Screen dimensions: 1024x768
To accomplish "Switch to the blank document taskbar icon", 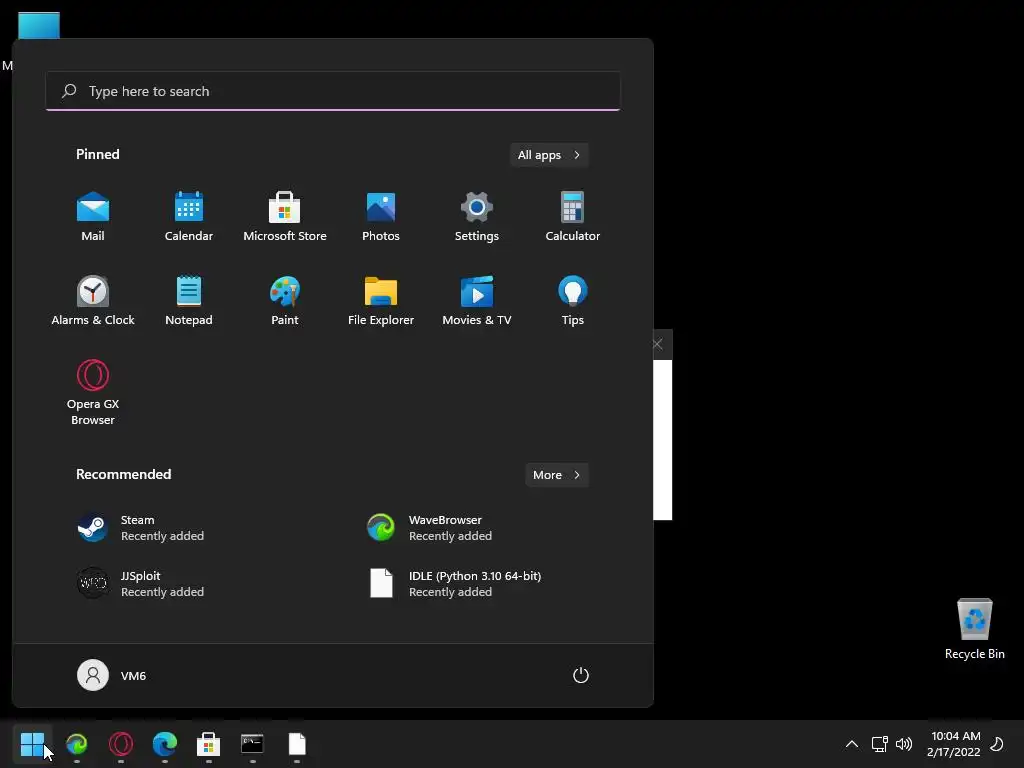I will tap(296, 744).
